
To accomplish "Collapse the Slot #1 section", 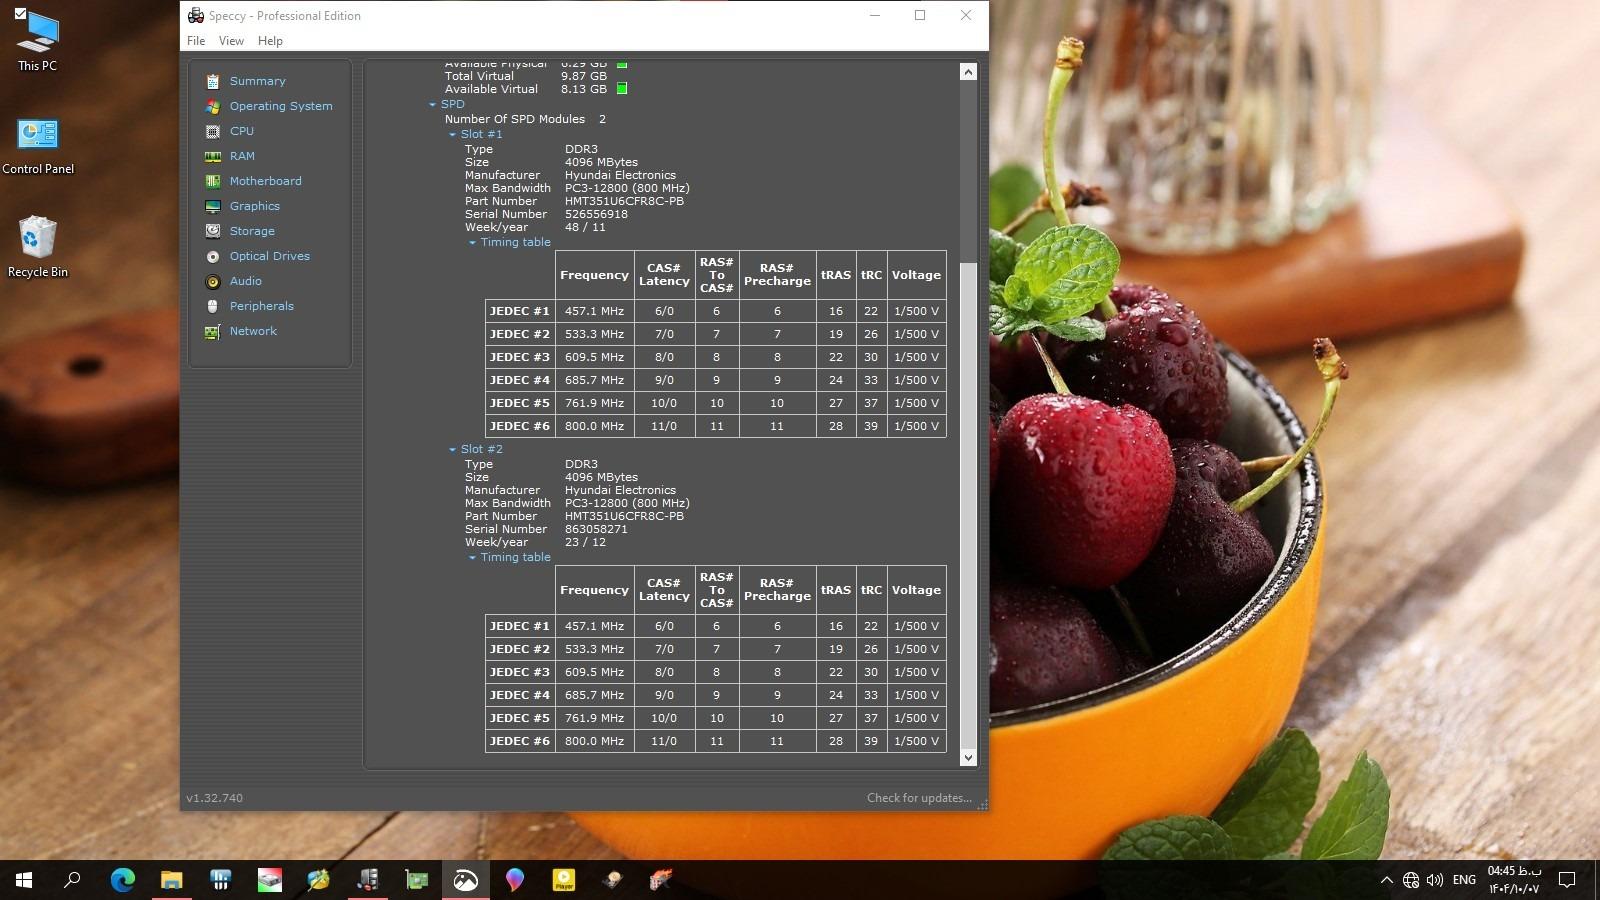I will click(x=452, y=134).
